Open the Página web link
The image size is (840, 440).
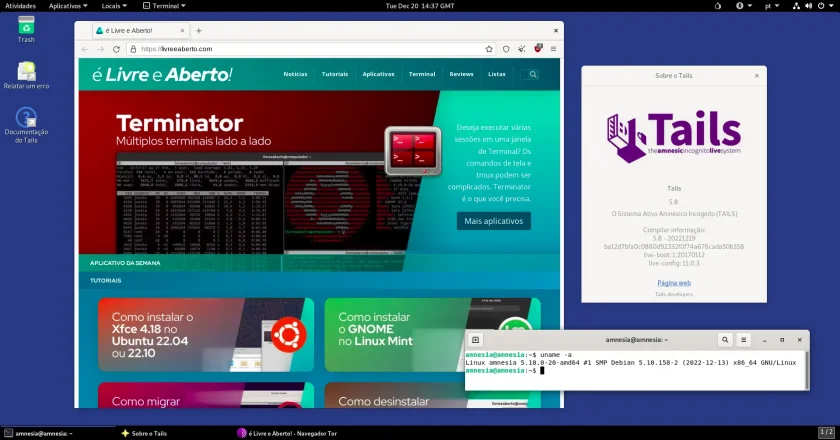click(x=674, y=283)
